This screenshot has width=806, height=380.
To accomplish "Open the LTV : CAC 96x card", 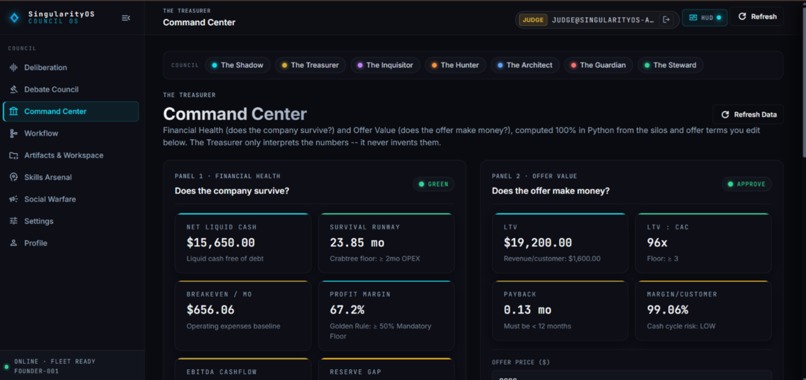I will click(703, 243).
